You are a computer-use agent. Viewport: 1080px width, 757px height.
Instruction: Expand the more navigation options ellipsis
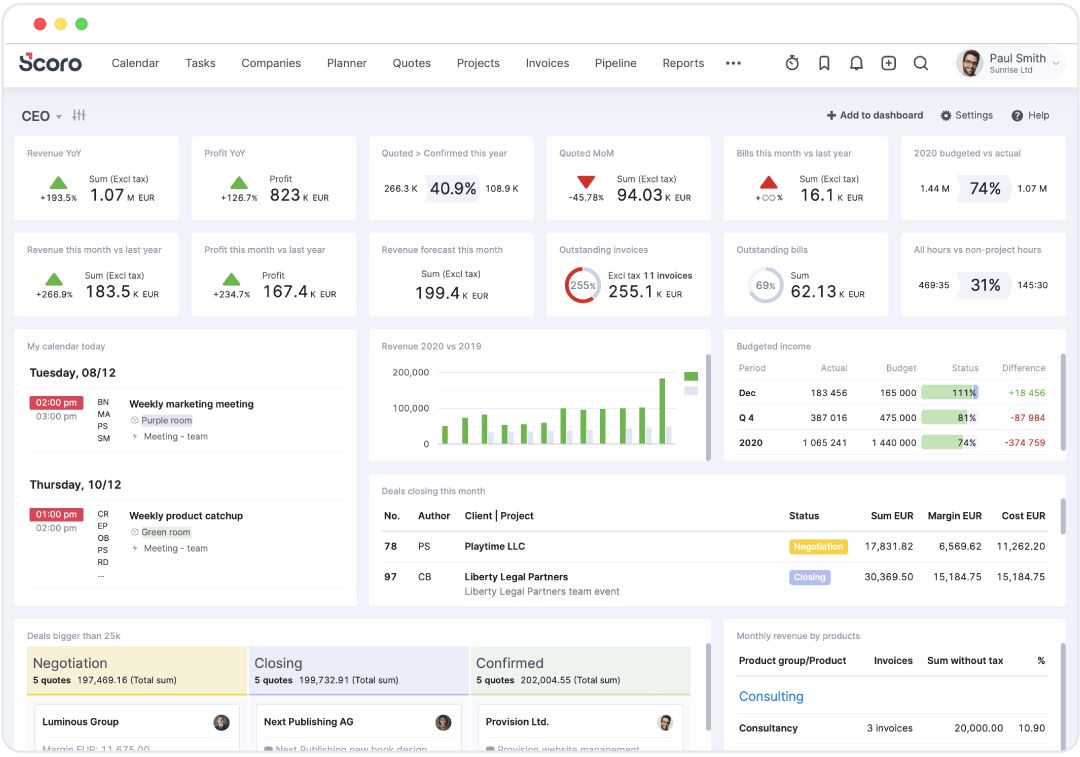point(733,62)
